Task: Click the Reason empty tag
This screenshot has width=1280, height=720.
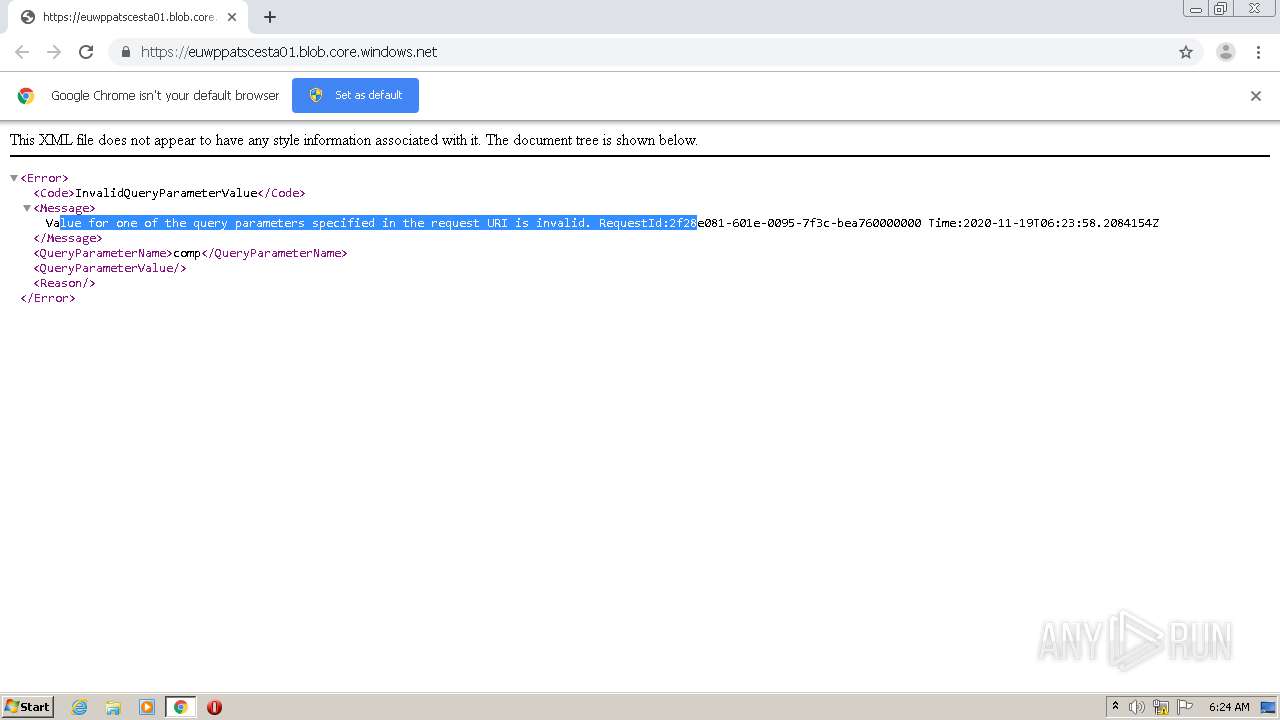Action: [x=64, y=283]
